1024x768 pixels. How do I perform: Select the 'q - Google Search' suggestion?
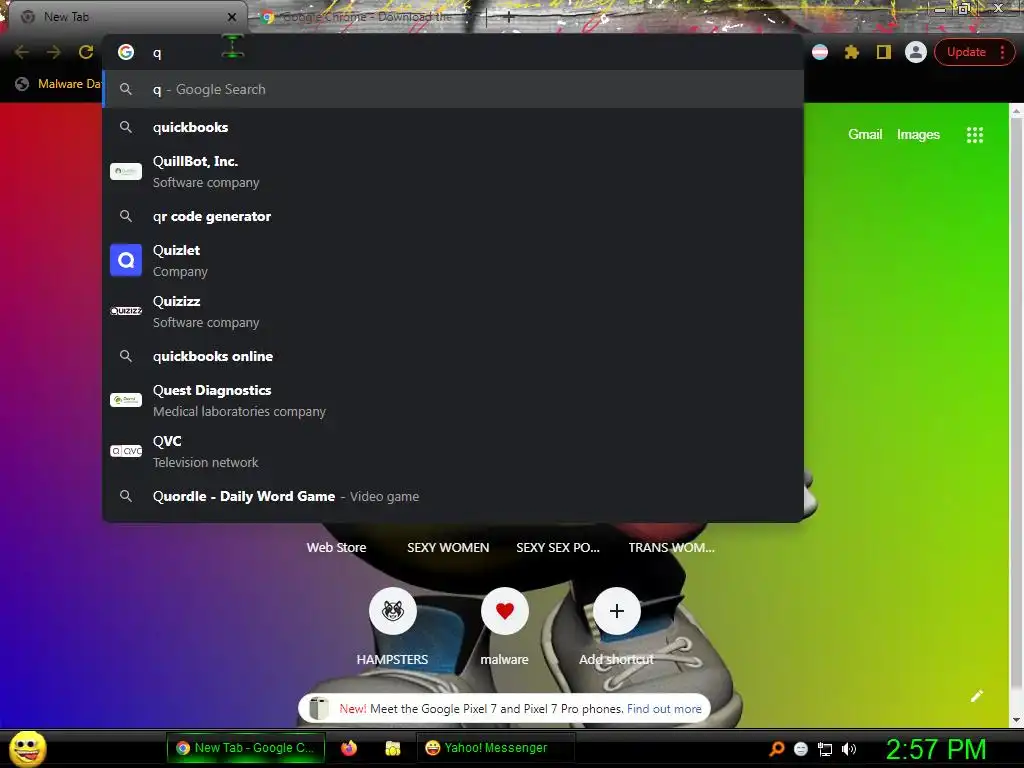(453, 89)
